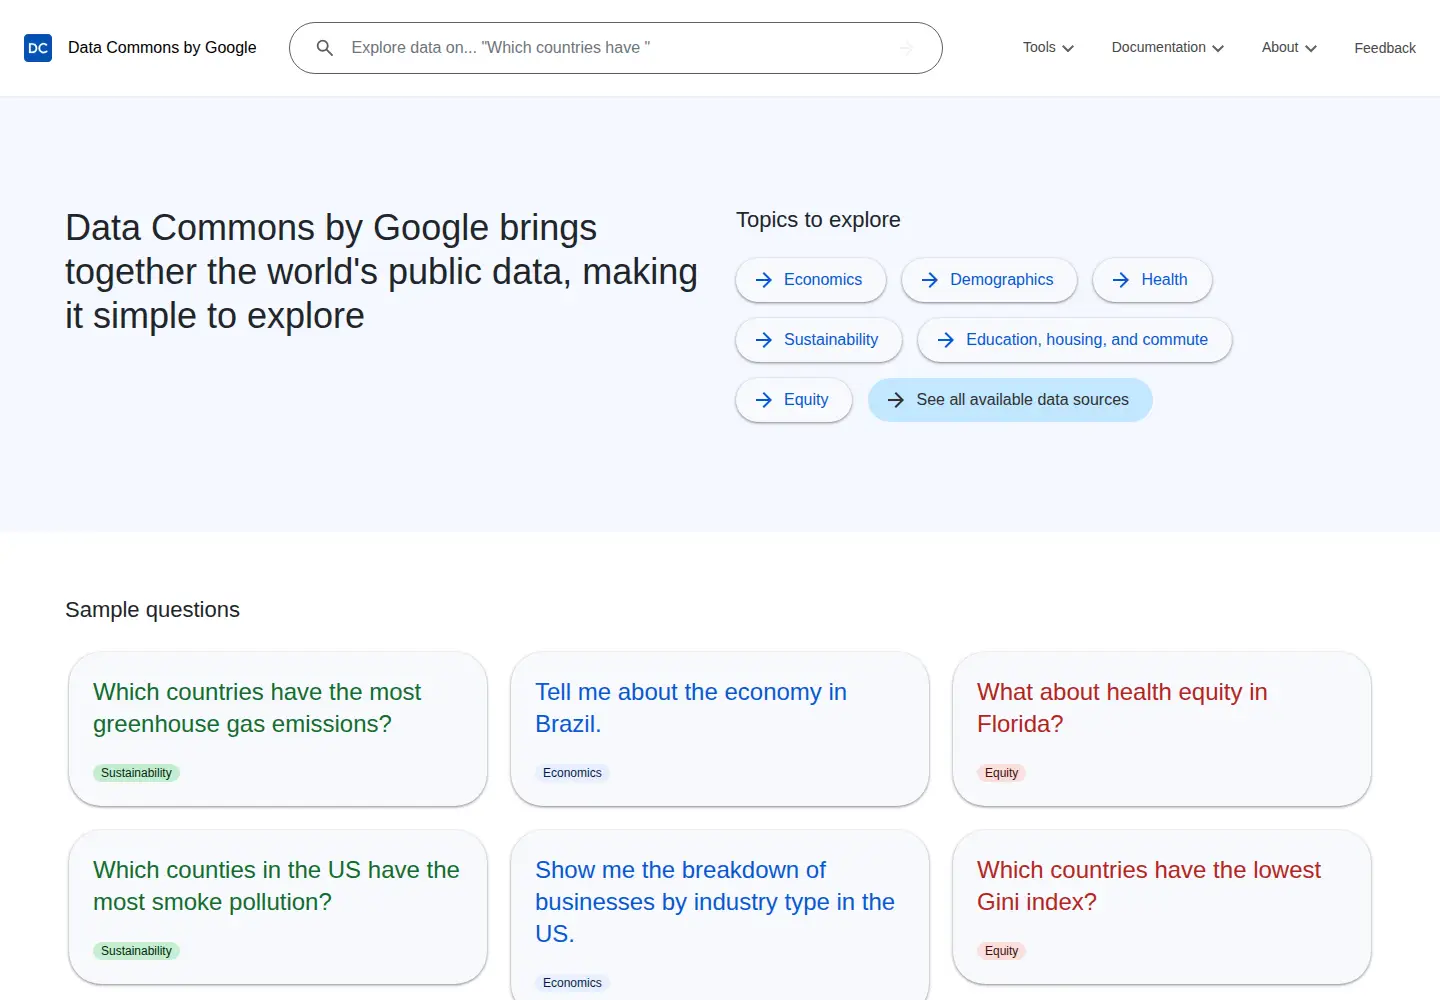Open the economy in Brazil question
The image size is (1440, 1000).
point(720,729)
